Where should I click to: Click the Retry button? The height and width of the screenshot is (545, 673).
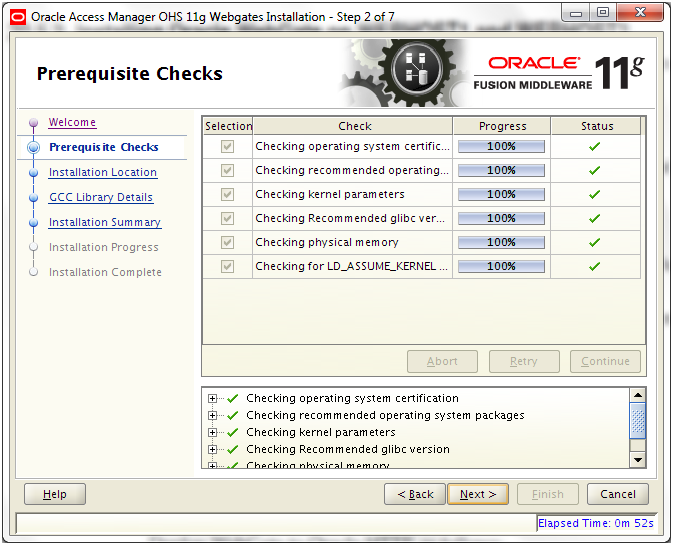click(x=524, y=362)
